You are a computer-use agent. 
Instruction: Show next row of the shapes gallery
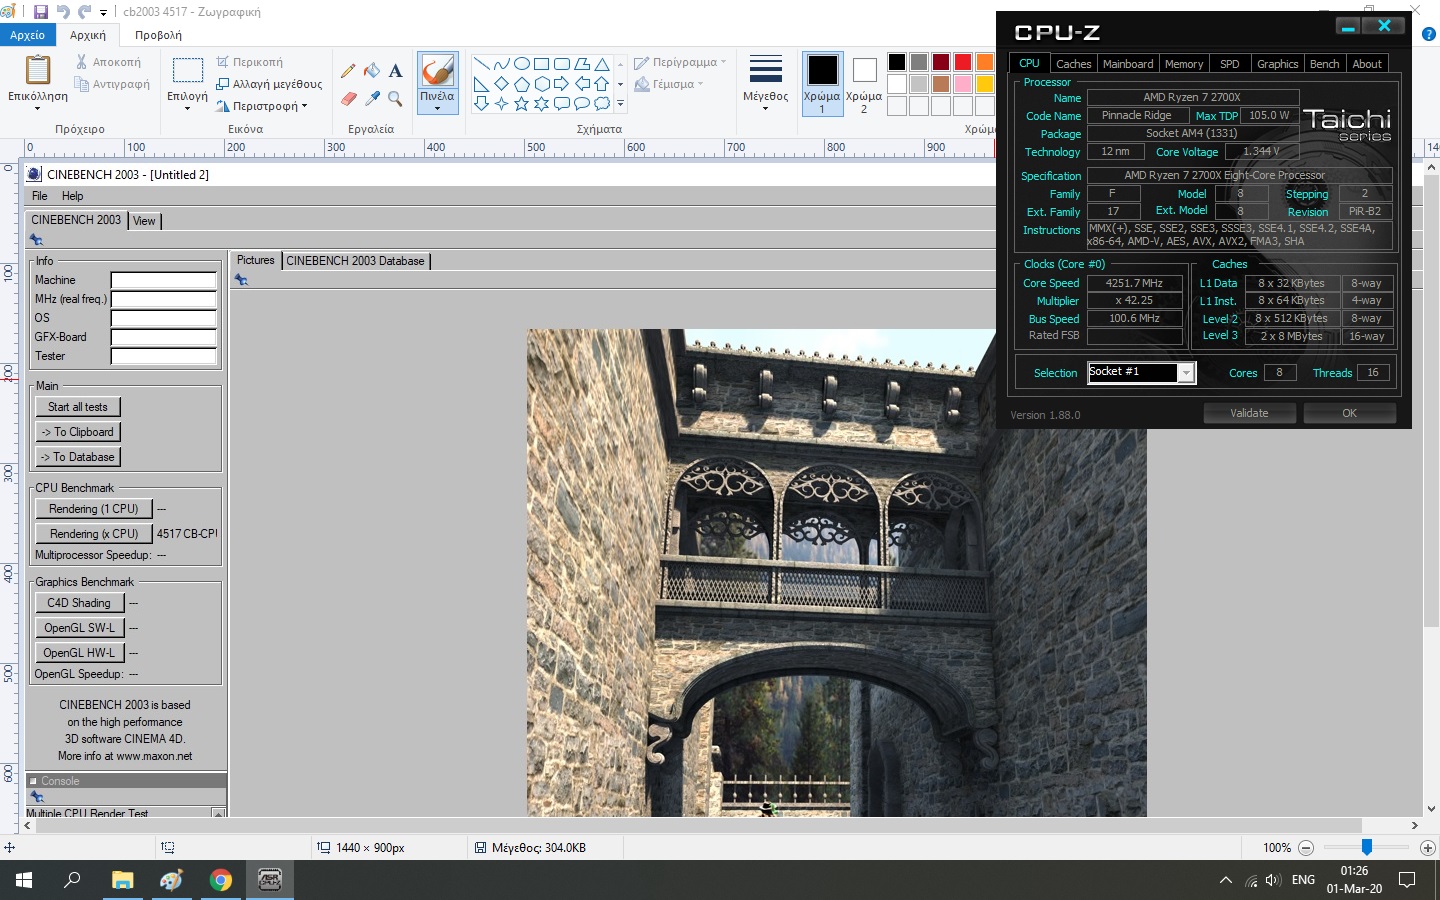point(620,84)
